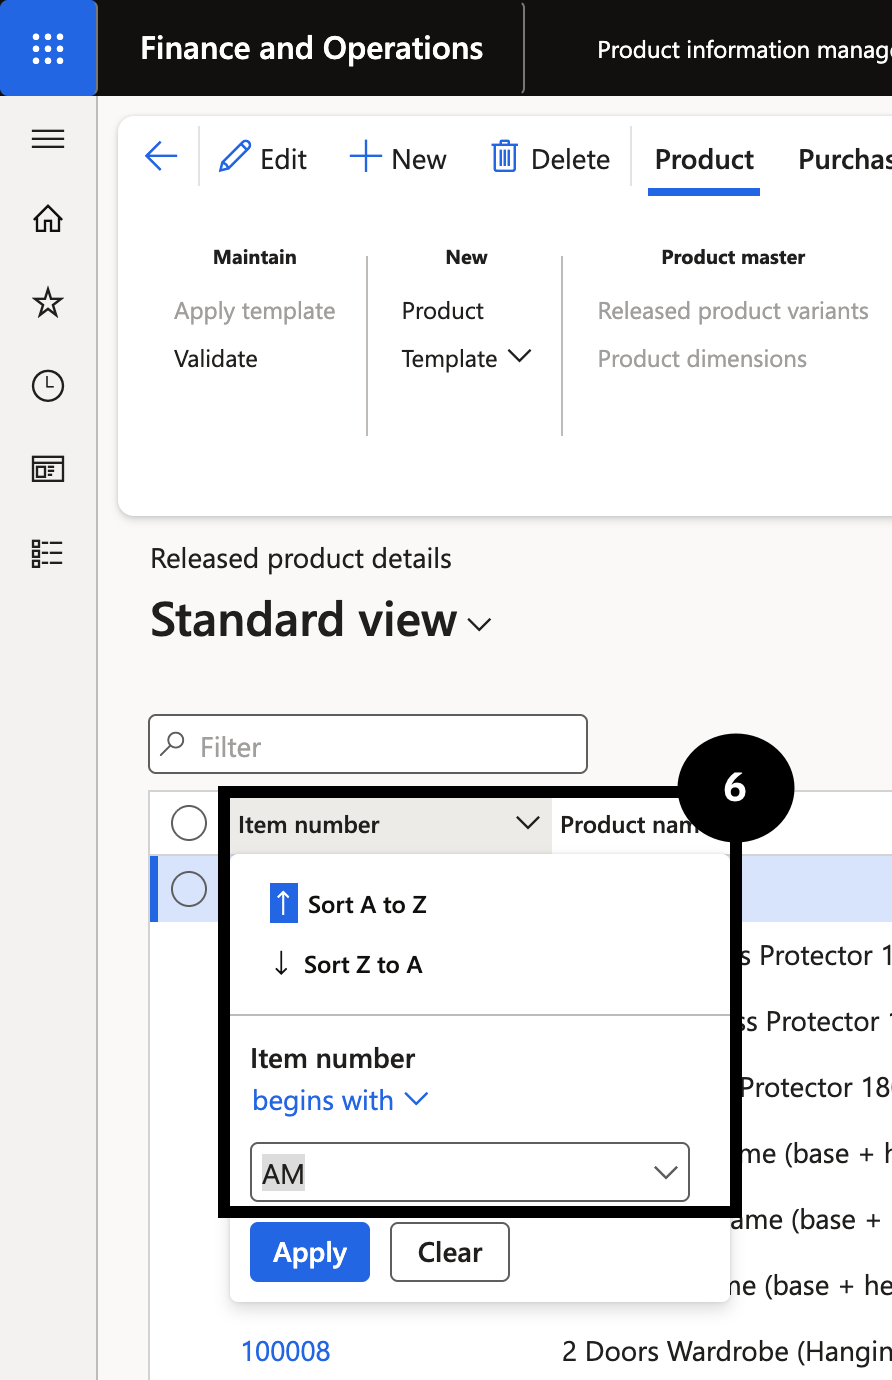This screenshot has width=892, height=1380.
Task: Open Recent clock icon in sidebar
Action: coord(48,385)
